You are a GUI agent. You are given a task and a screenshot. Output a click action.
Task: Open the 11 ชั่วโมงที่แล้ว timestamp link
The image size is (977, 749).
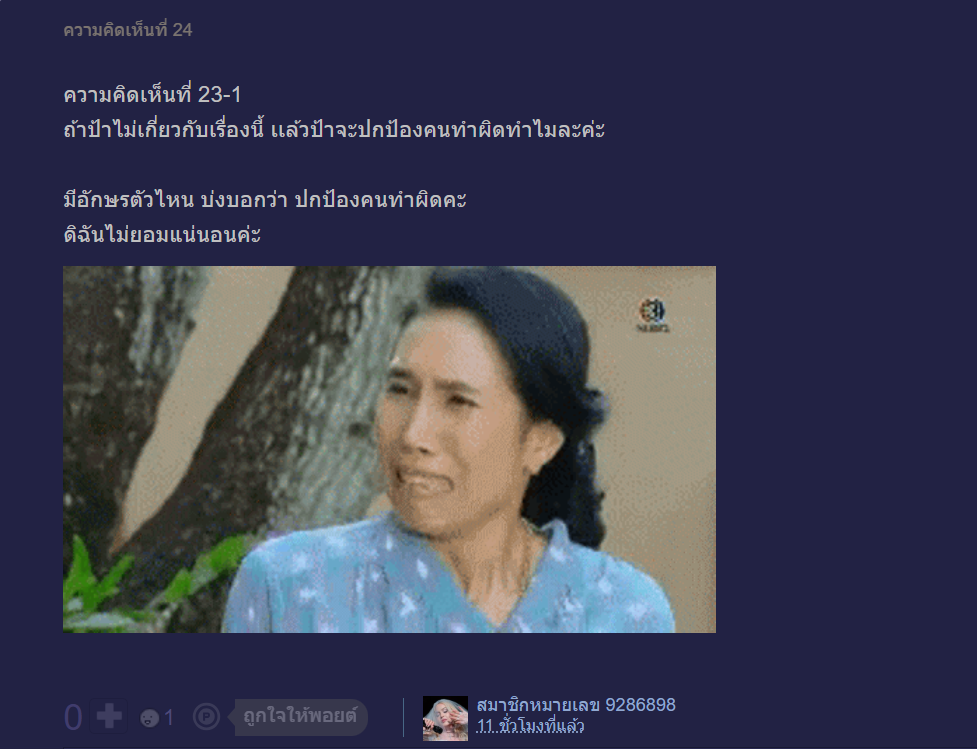pyautogui.click(x=530, y=726)
